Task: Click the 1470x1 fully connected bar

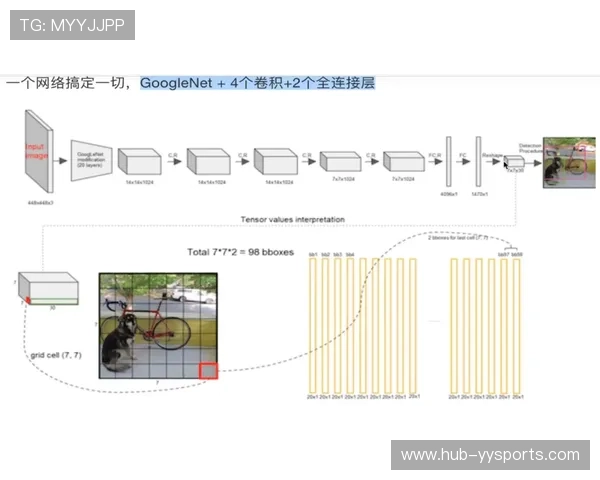Action: [x=479, y=160]
